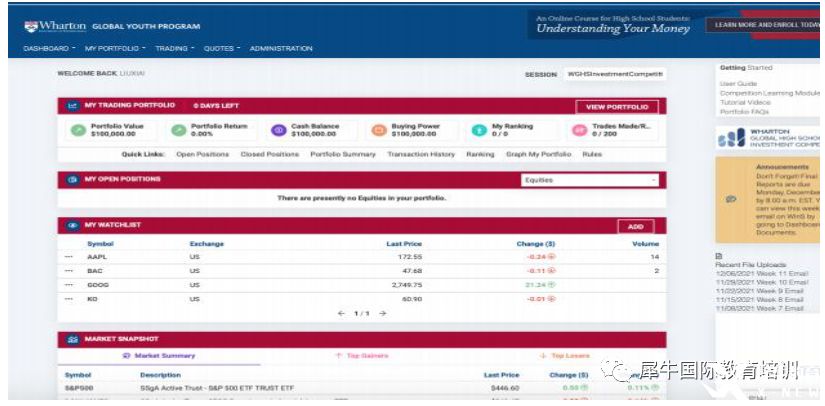The width and height of the screenshot is (825, 406).
Task: Go to next watchlist page arrow
Action: (383, 313)
